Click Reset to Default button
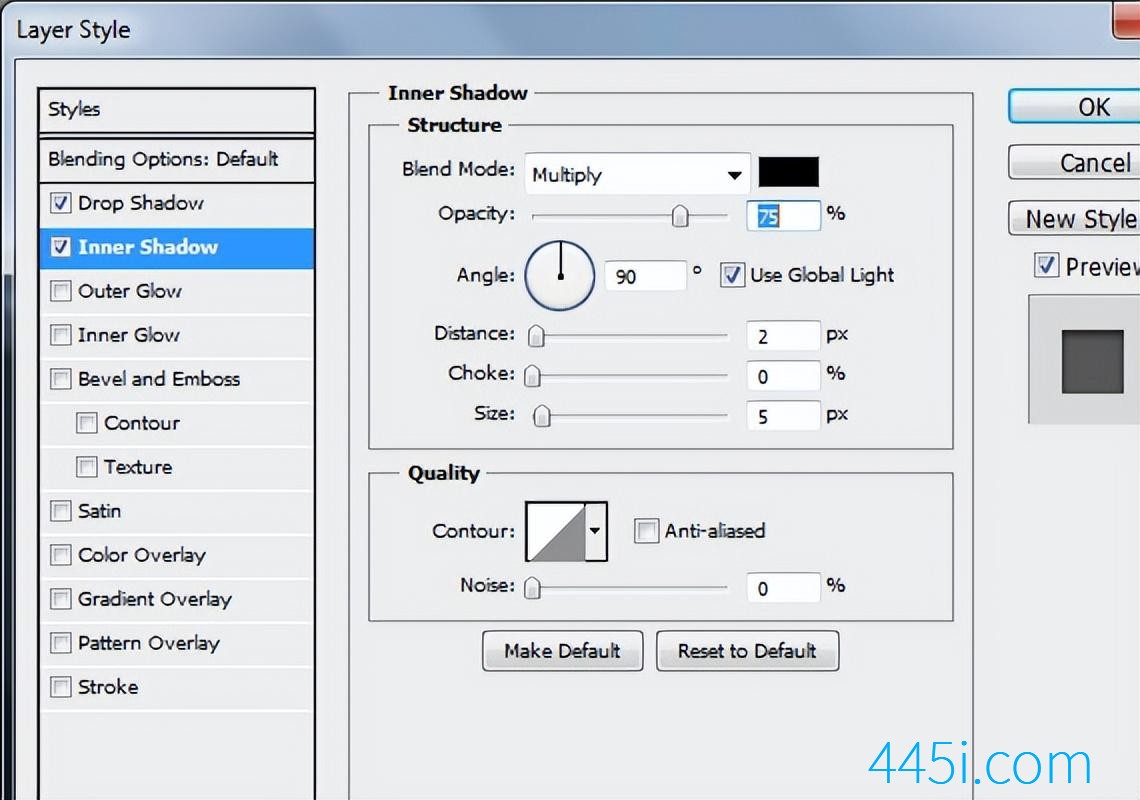1140x800 pixels. pyautogui.click(x=747, y=651)
